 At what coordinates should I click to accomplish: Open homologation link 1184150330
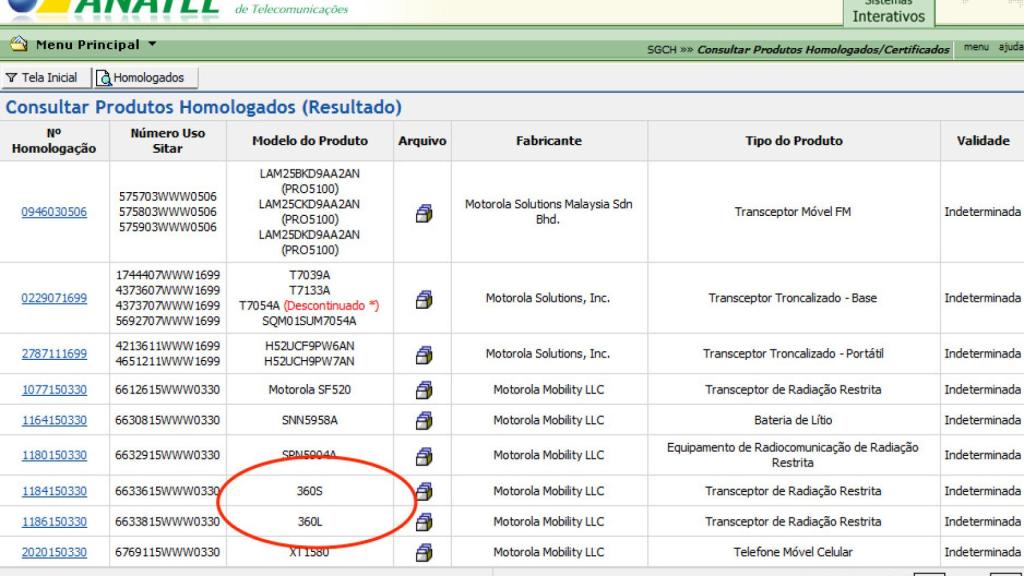(54, 491)
